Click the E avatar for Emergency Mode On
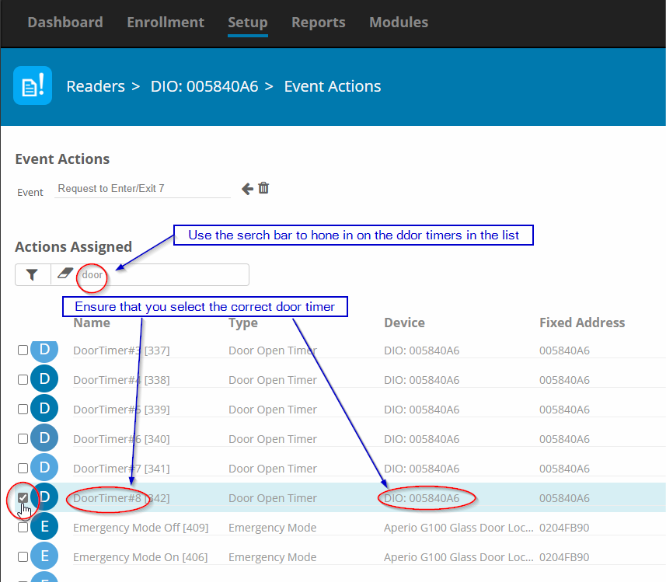The image size is (666, 582). pos(45,557)
